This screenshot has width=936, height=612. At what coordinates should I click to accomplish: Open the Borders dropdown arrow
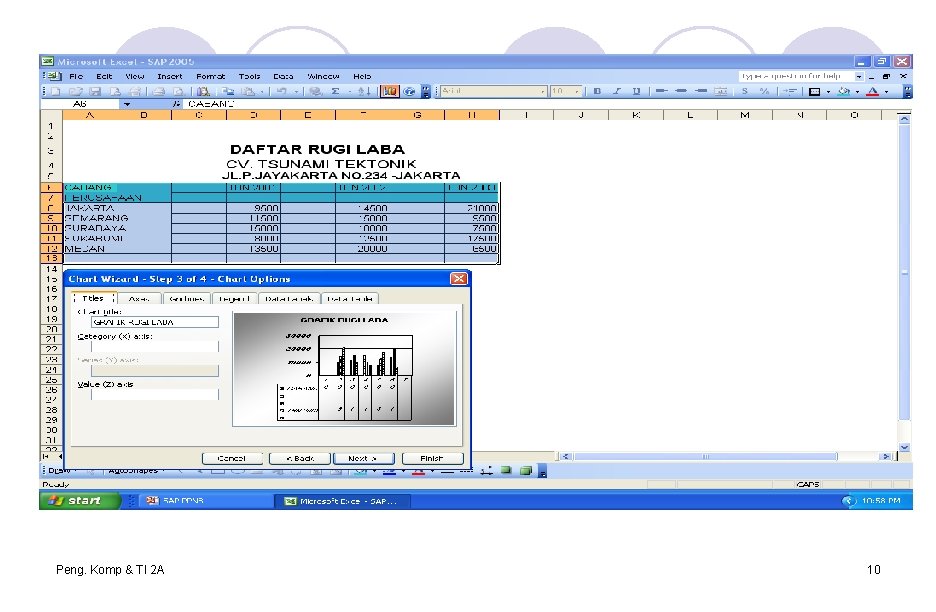(x=829, y=92)
